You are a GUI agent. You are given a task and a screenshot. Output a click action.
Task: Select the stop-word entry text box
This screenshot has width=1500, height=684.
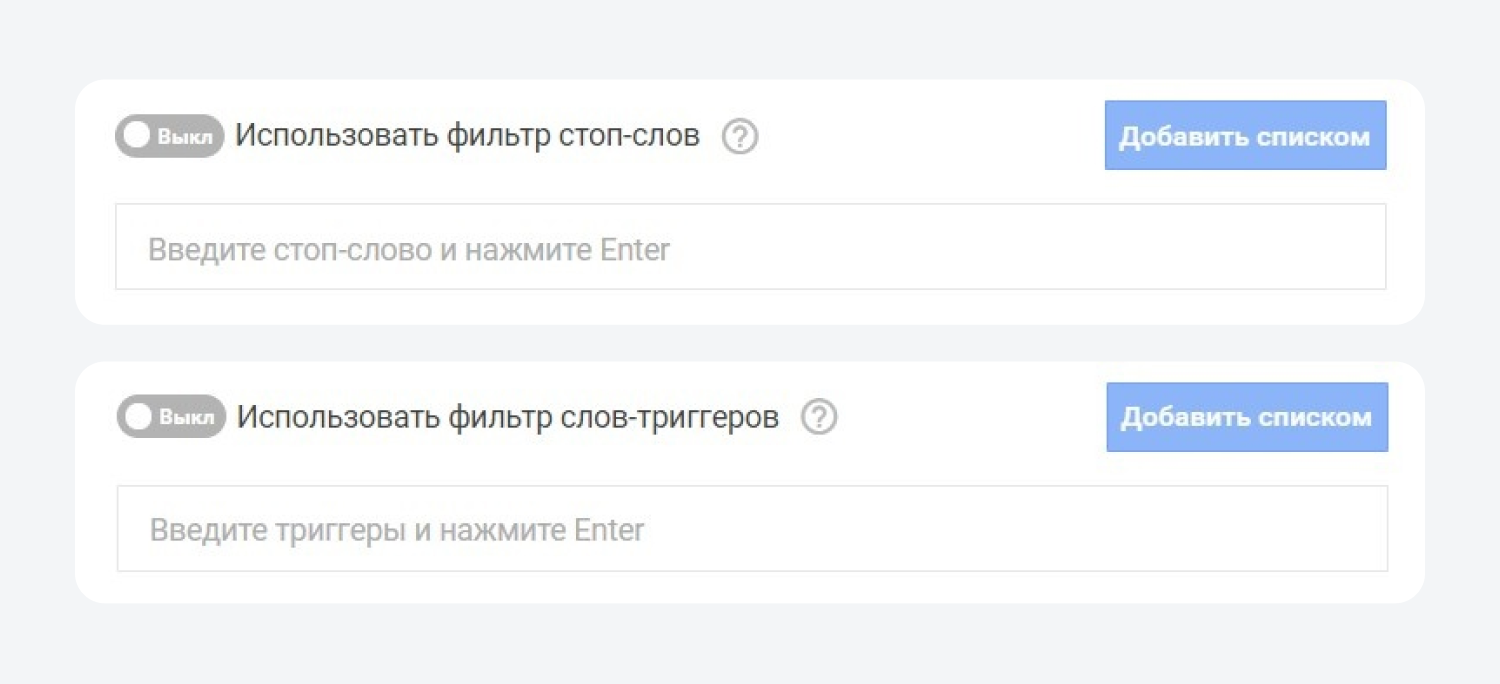coord(751,247)
